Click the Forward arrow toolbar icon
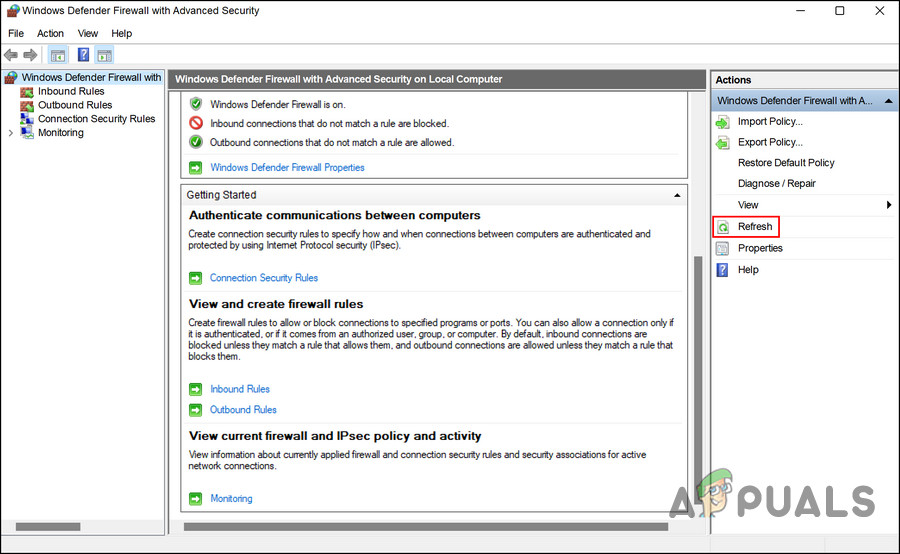The height and width of the screenshot is (554, 900). click(30, 55)
